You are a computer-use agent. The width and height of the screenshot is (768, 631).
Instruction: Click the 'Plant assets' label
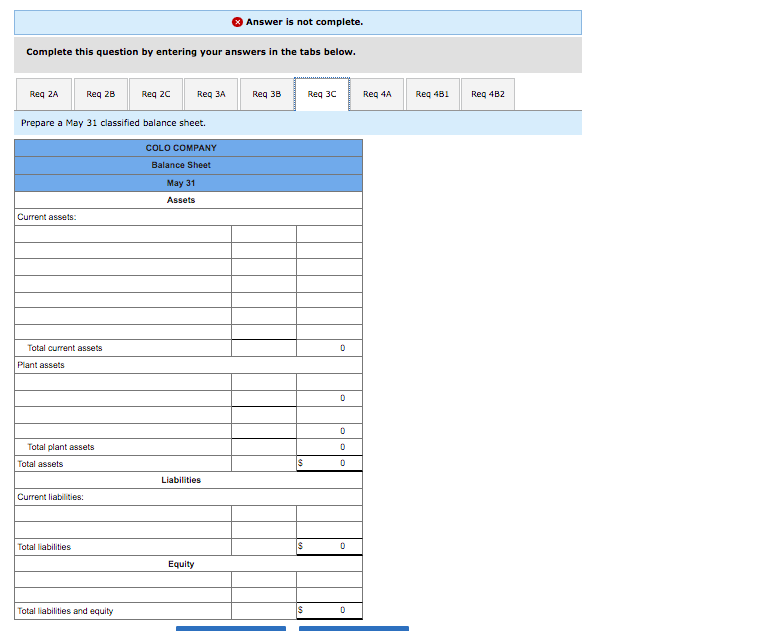tap(41, 365)
